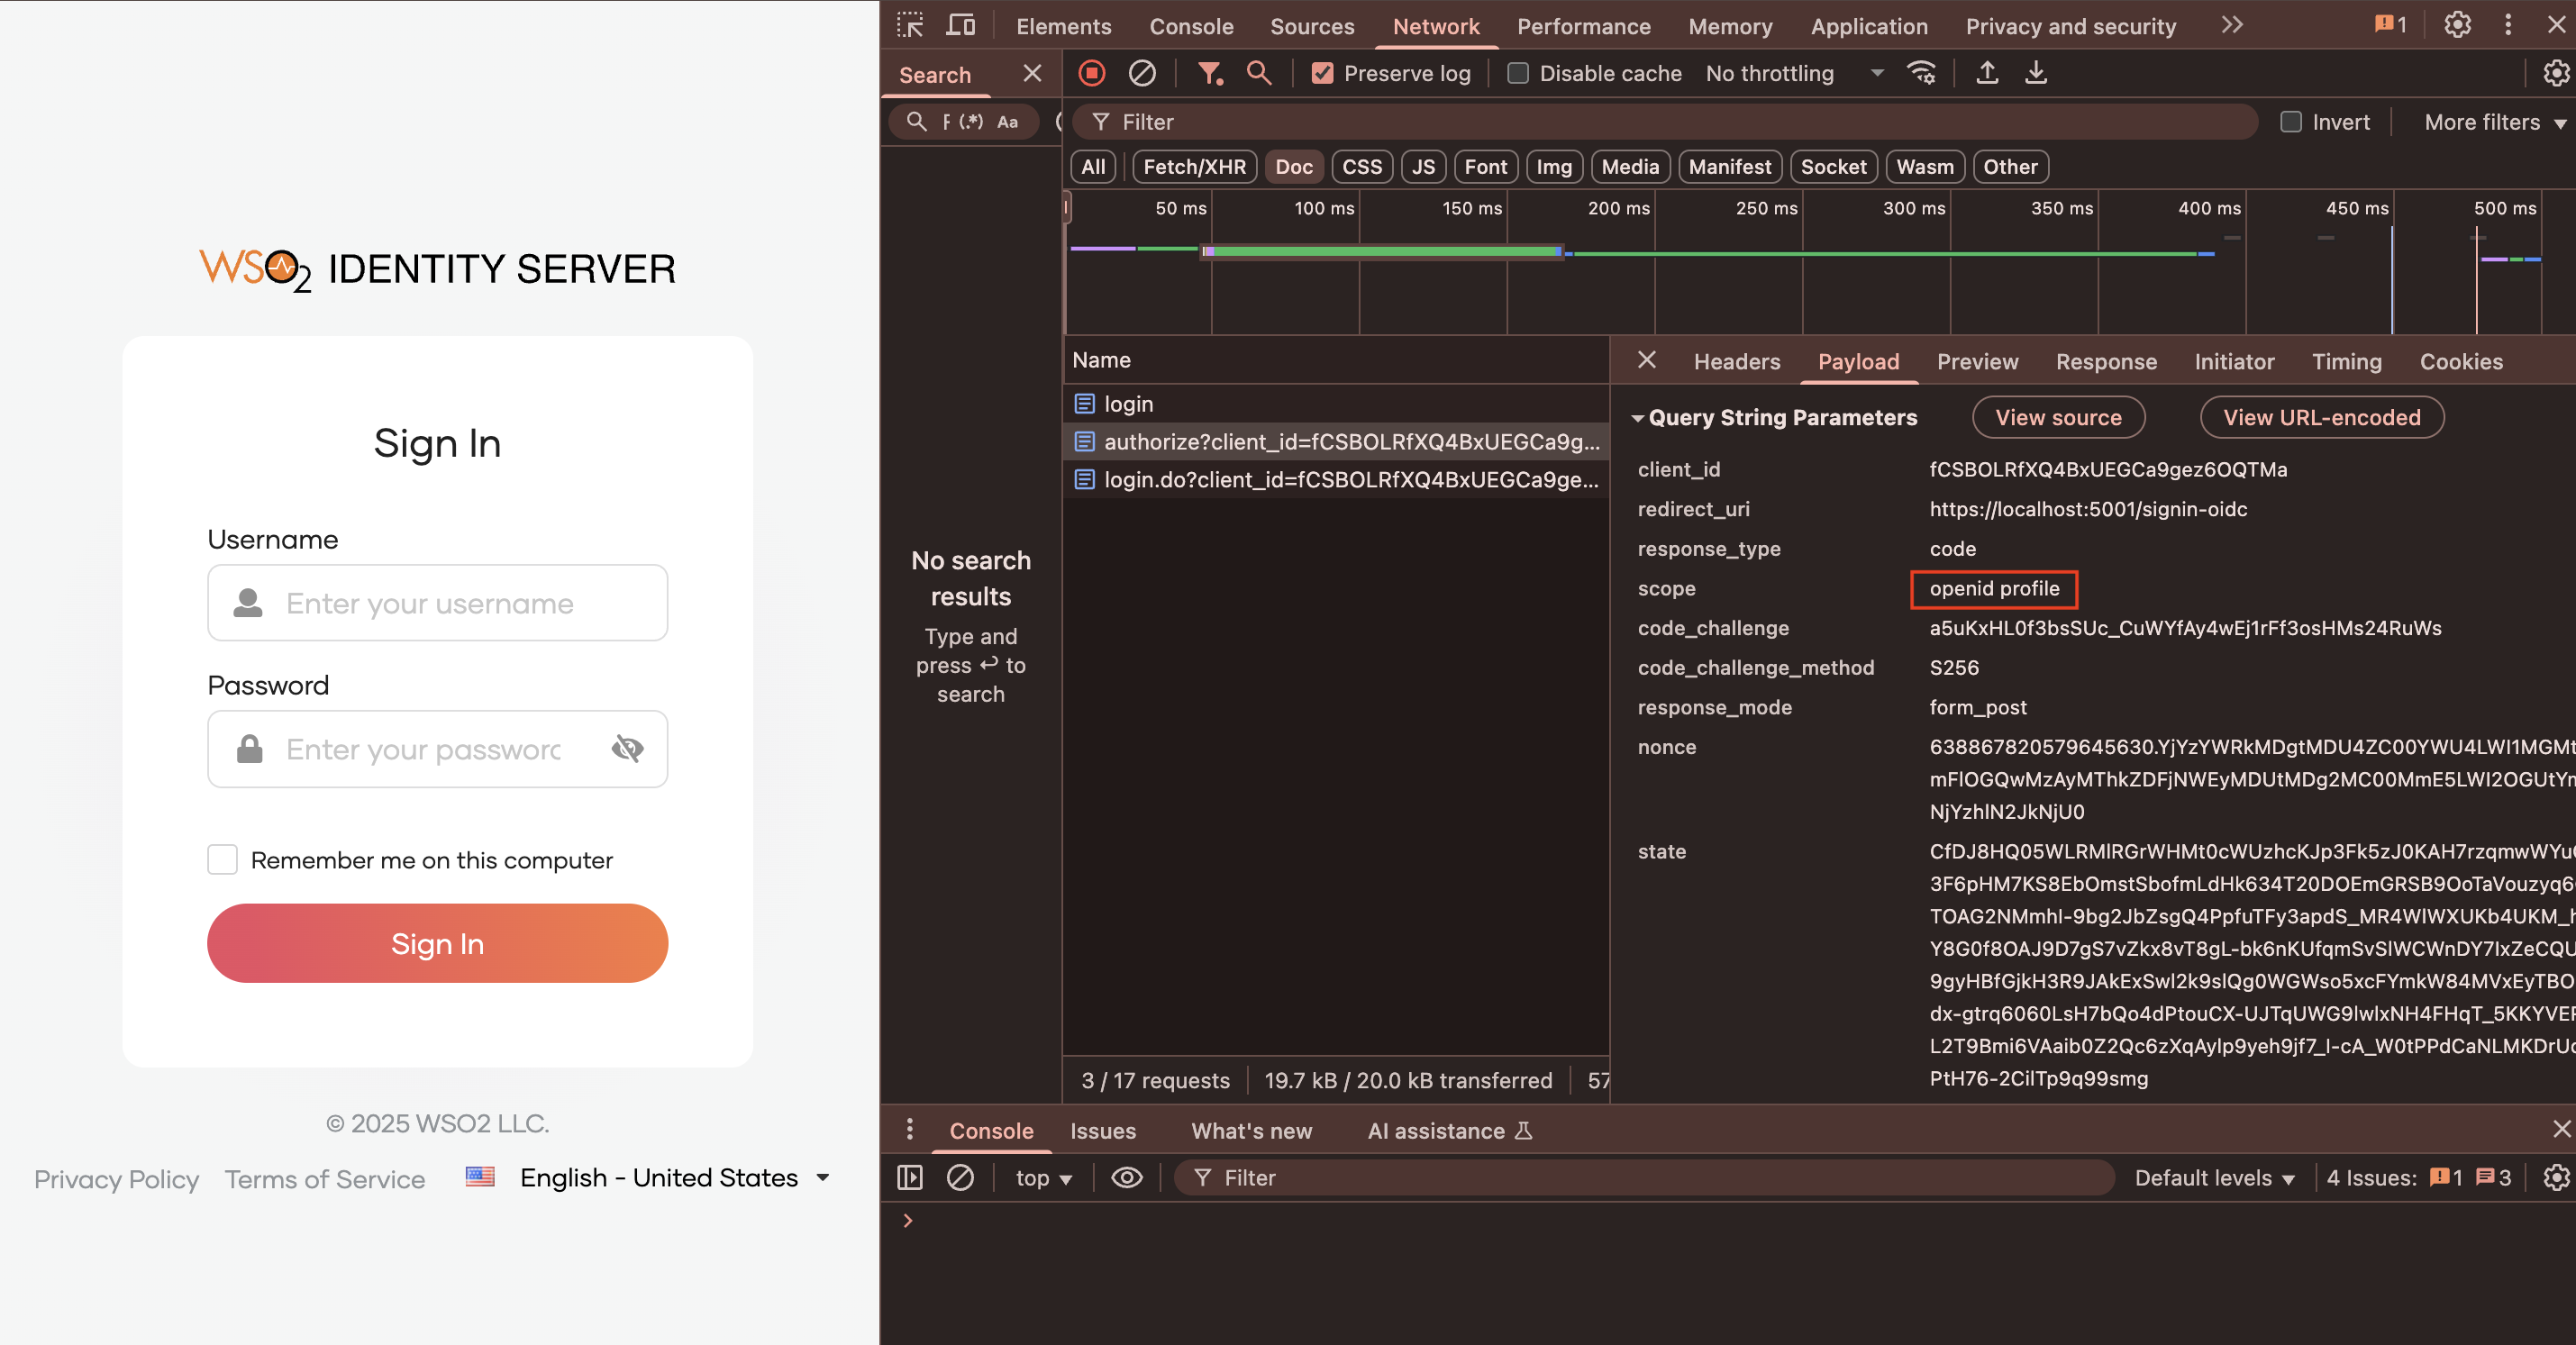The image size is (2576, 1345).
Task: Open the Application tab
Action: (x=1869, y=26)
